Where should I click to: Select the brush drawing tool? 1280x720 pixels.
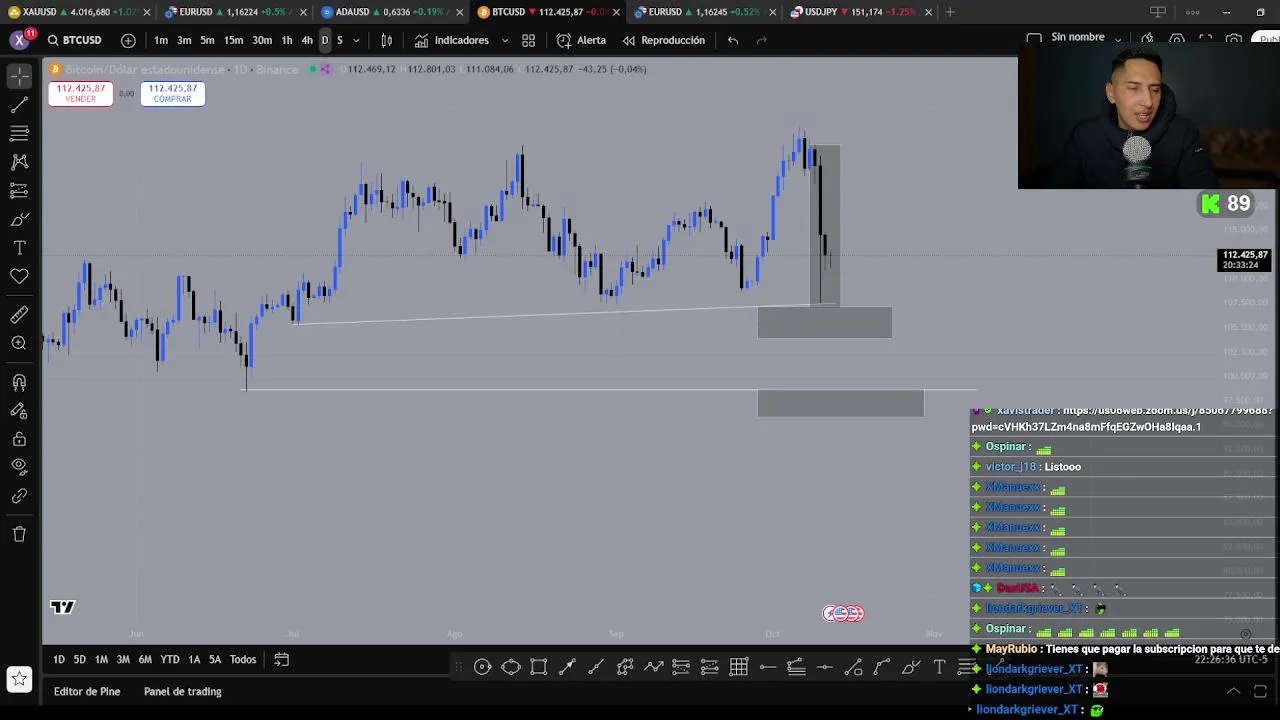(x=19, y=219)
